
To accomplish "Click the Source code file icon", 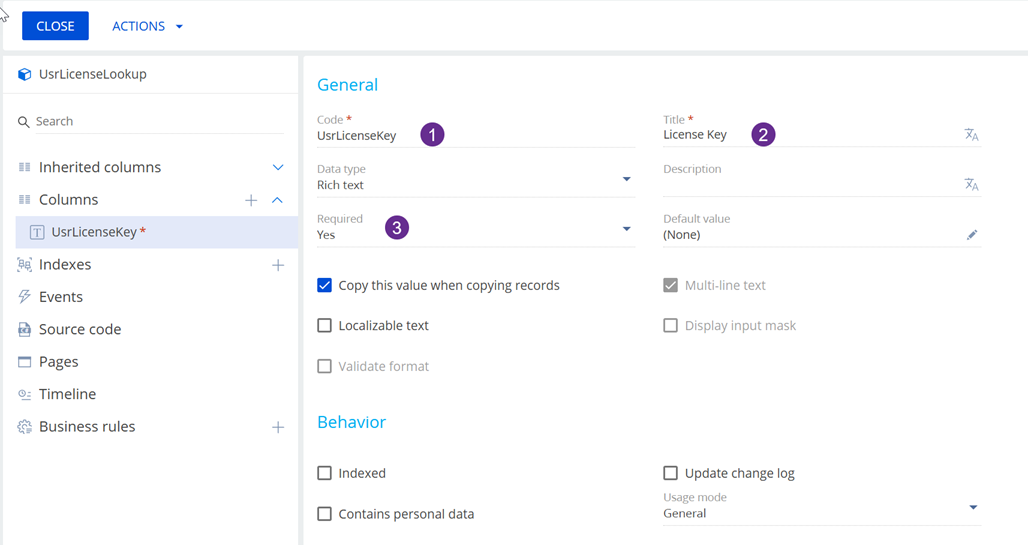I will pos(24,329).
